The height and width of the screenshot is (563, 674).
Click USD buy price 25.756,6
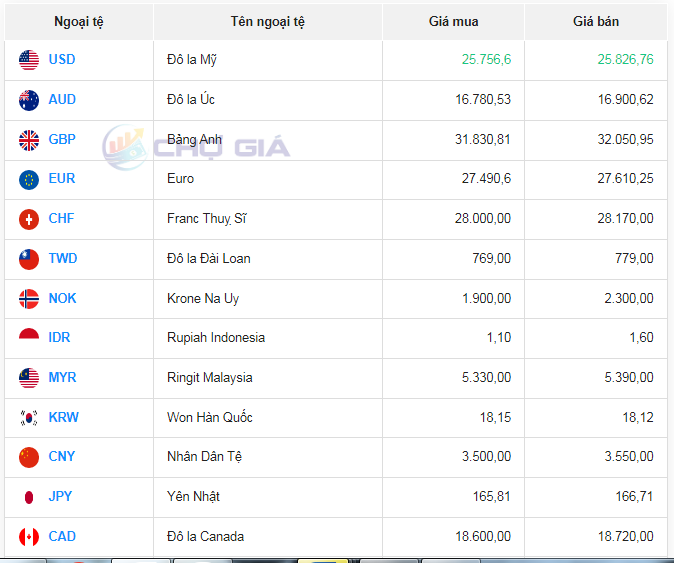click(x=487, y=59)
